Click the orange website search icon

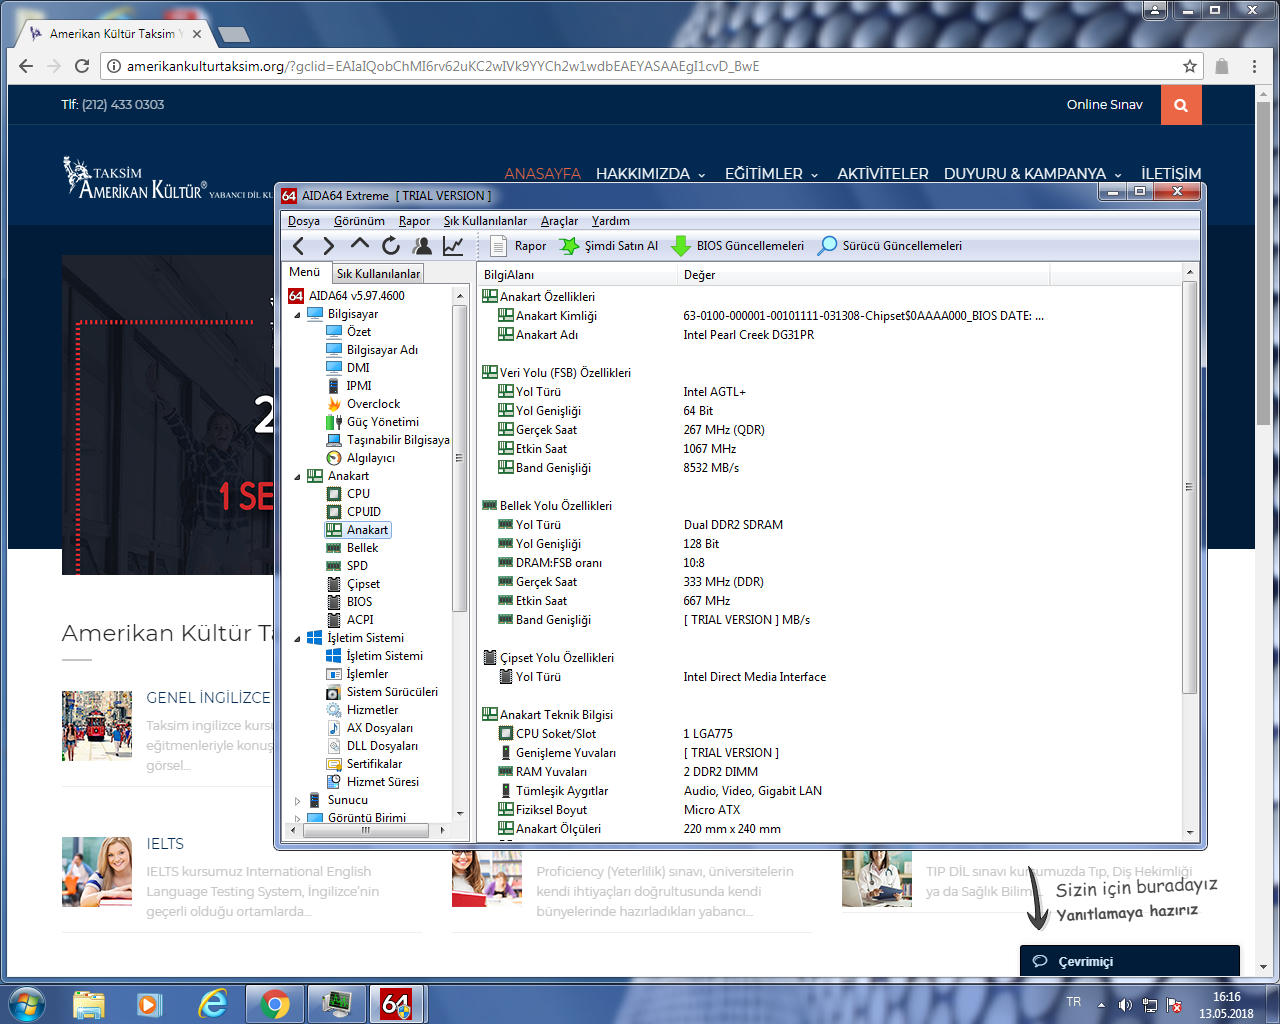tap(1181, 105)
